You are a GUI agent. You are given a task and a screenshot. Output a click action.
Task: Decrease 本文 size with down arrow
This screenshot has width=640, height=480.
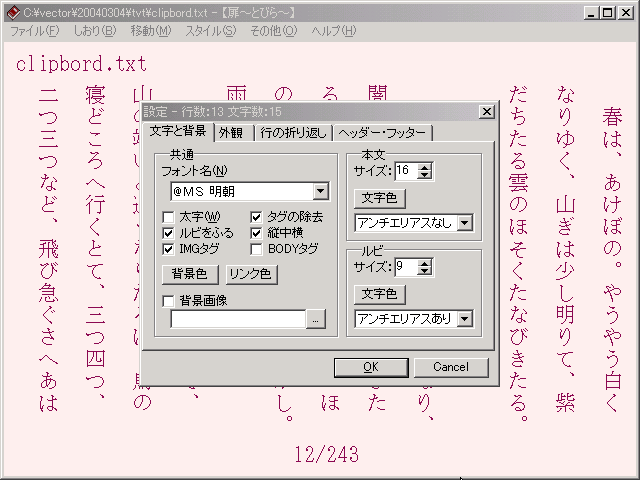point(424,175)
